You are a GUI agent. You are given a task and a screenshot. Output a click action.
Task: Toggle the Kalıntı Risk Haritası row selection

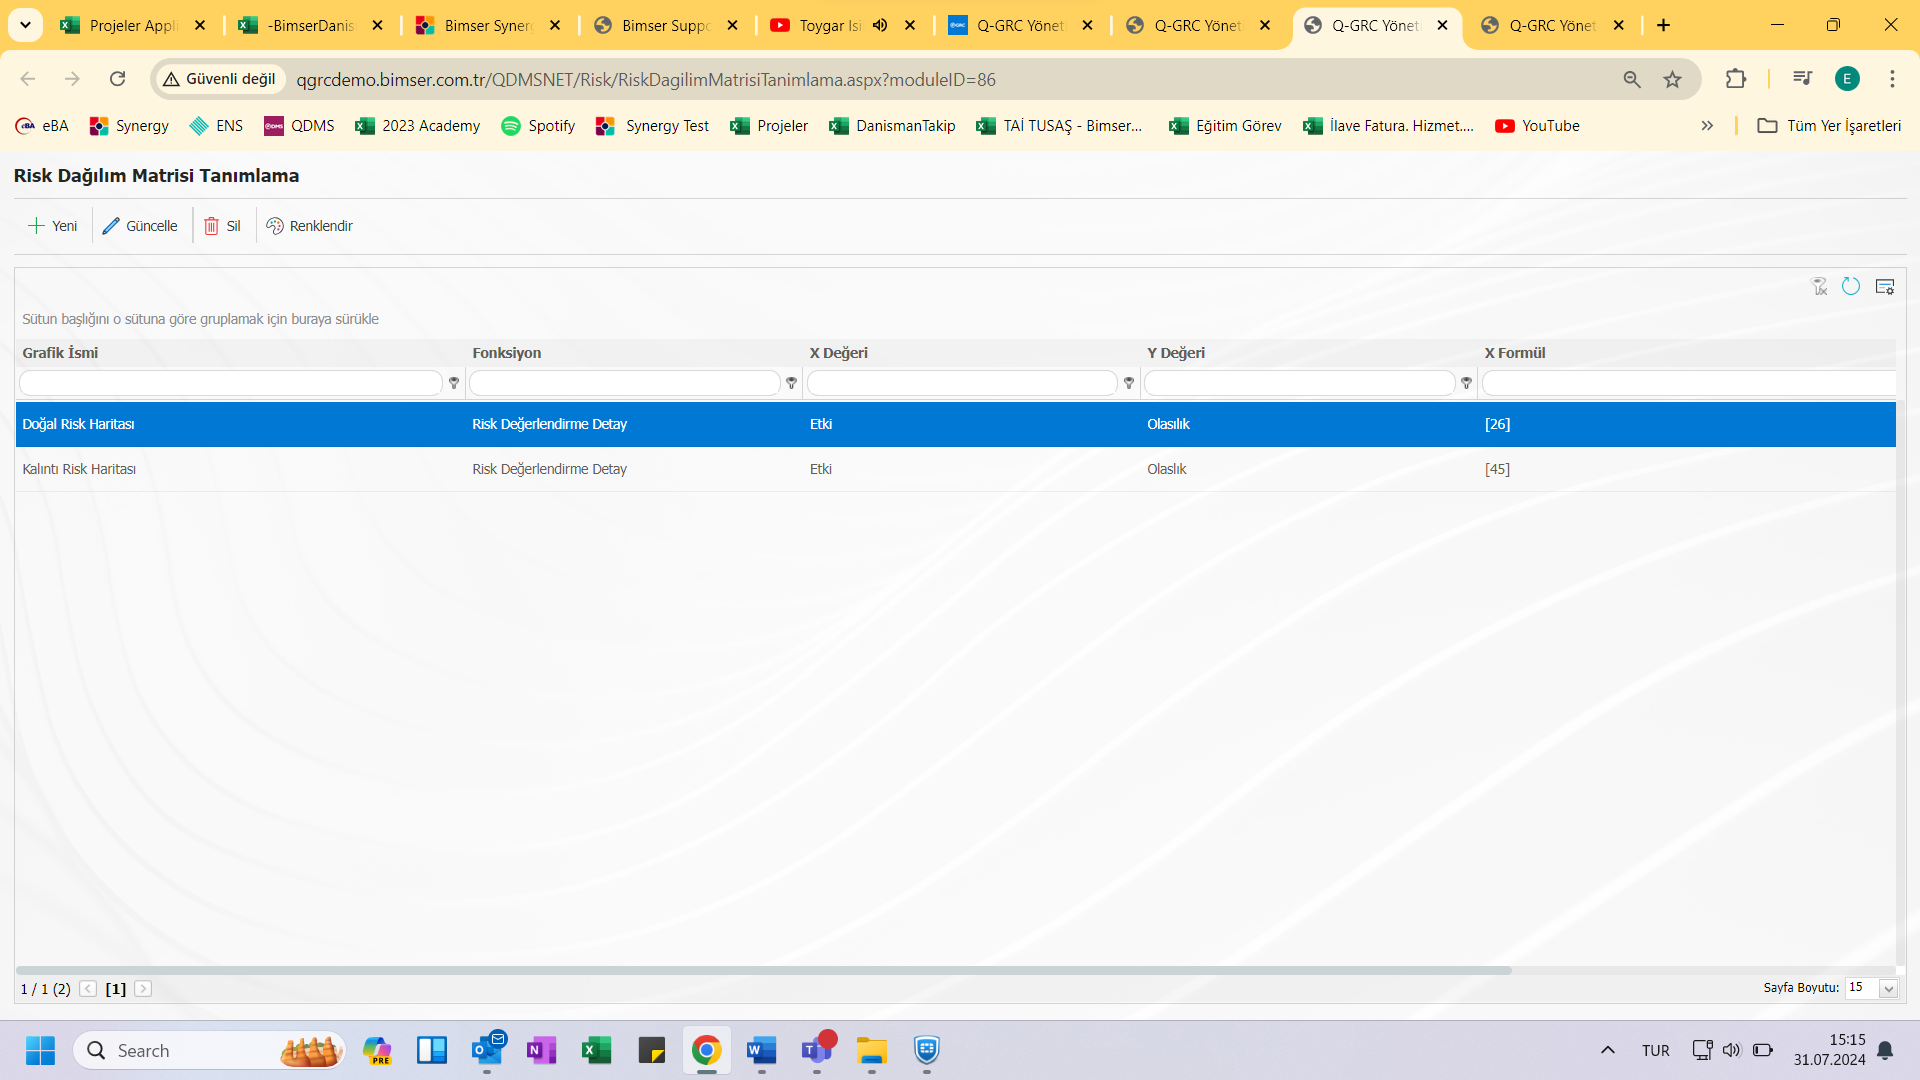[x=79, y=469]
